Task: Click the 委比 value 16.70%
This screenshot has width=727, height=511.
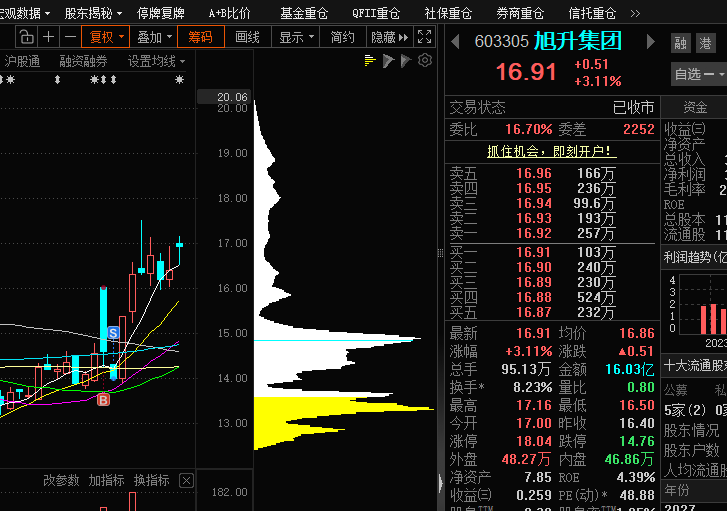Action: pyautogui.click(x=529, y=129)
